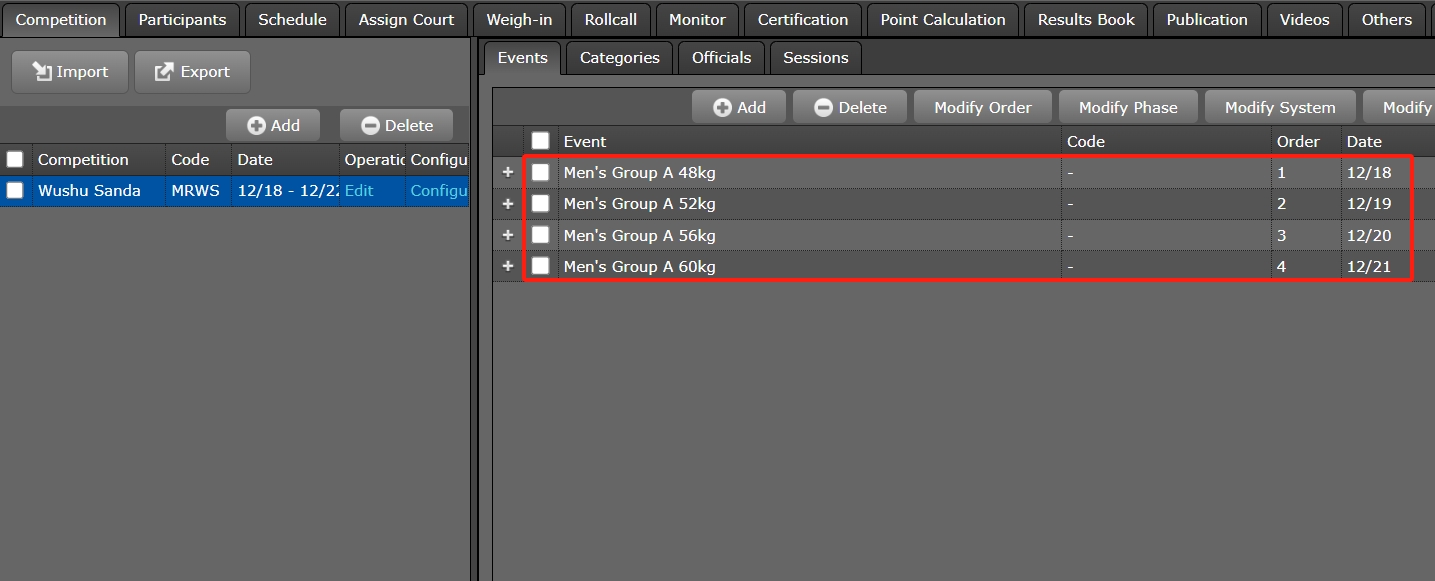Click the Export icon button
Image resolution: width=1435 pixels, height=581 pixels.
[x=192, y=72]
